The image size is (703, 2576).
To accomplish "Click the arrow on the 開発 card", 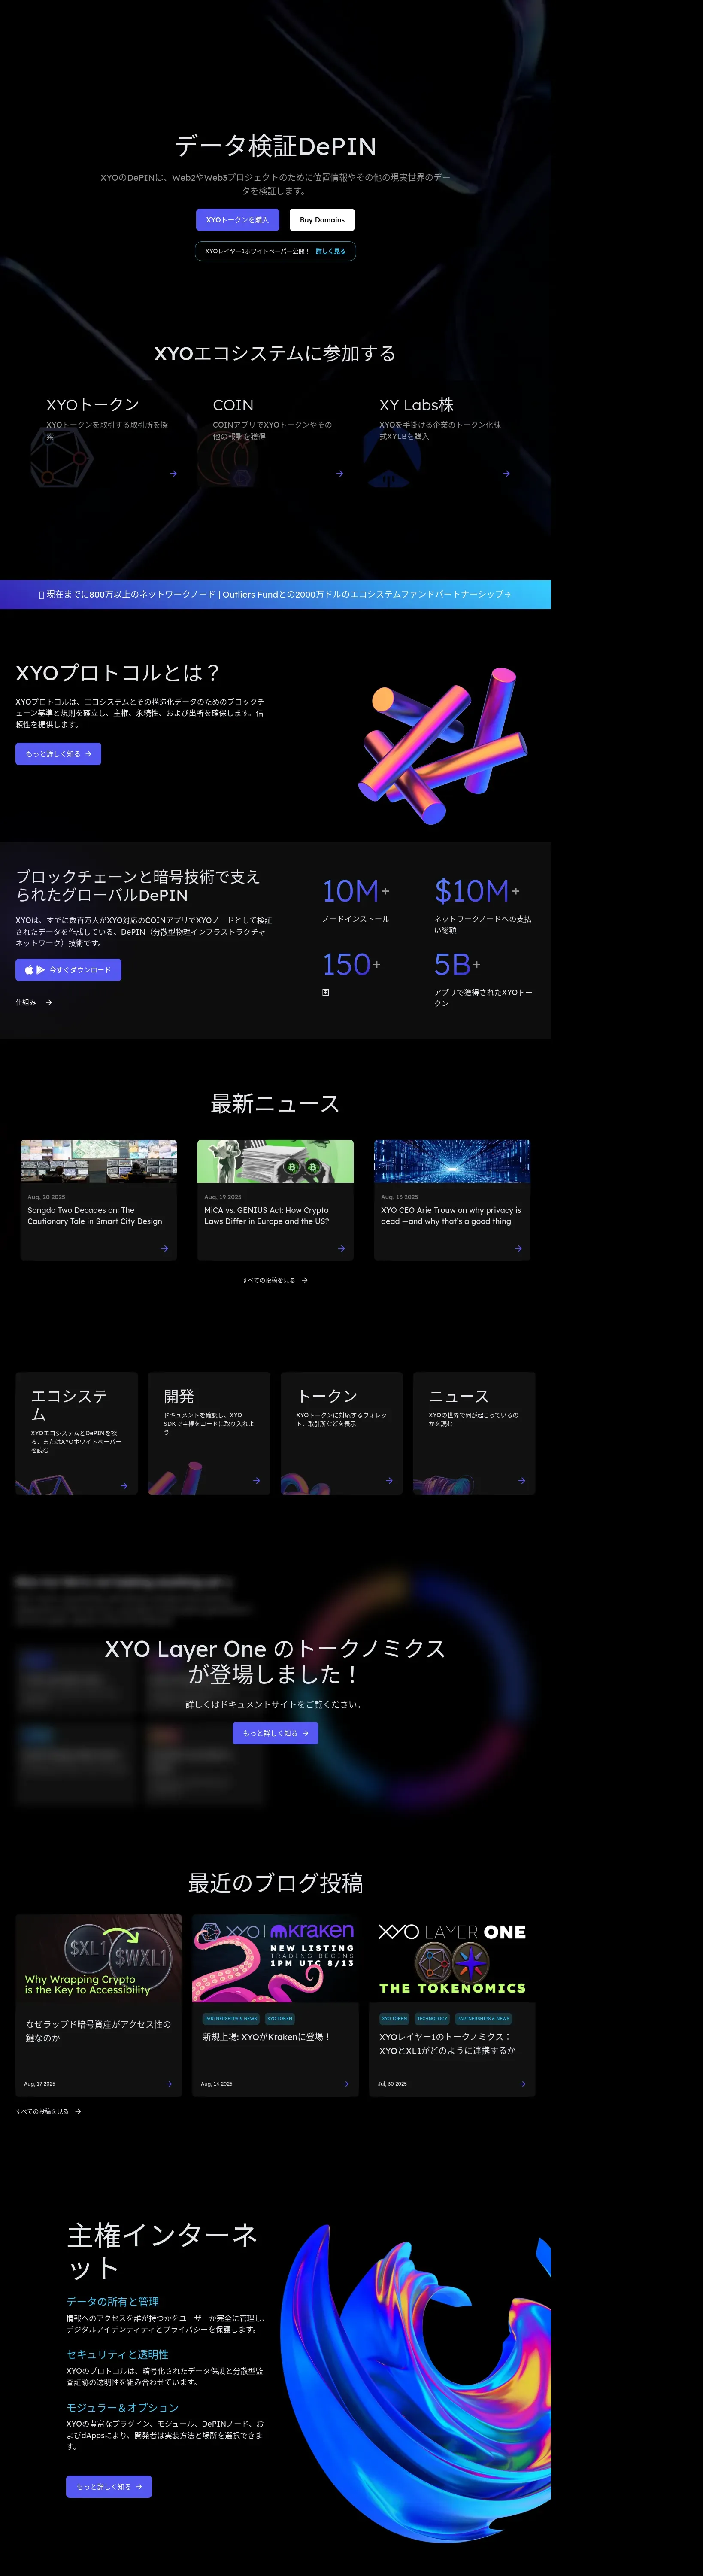I will coord(257,1481).
